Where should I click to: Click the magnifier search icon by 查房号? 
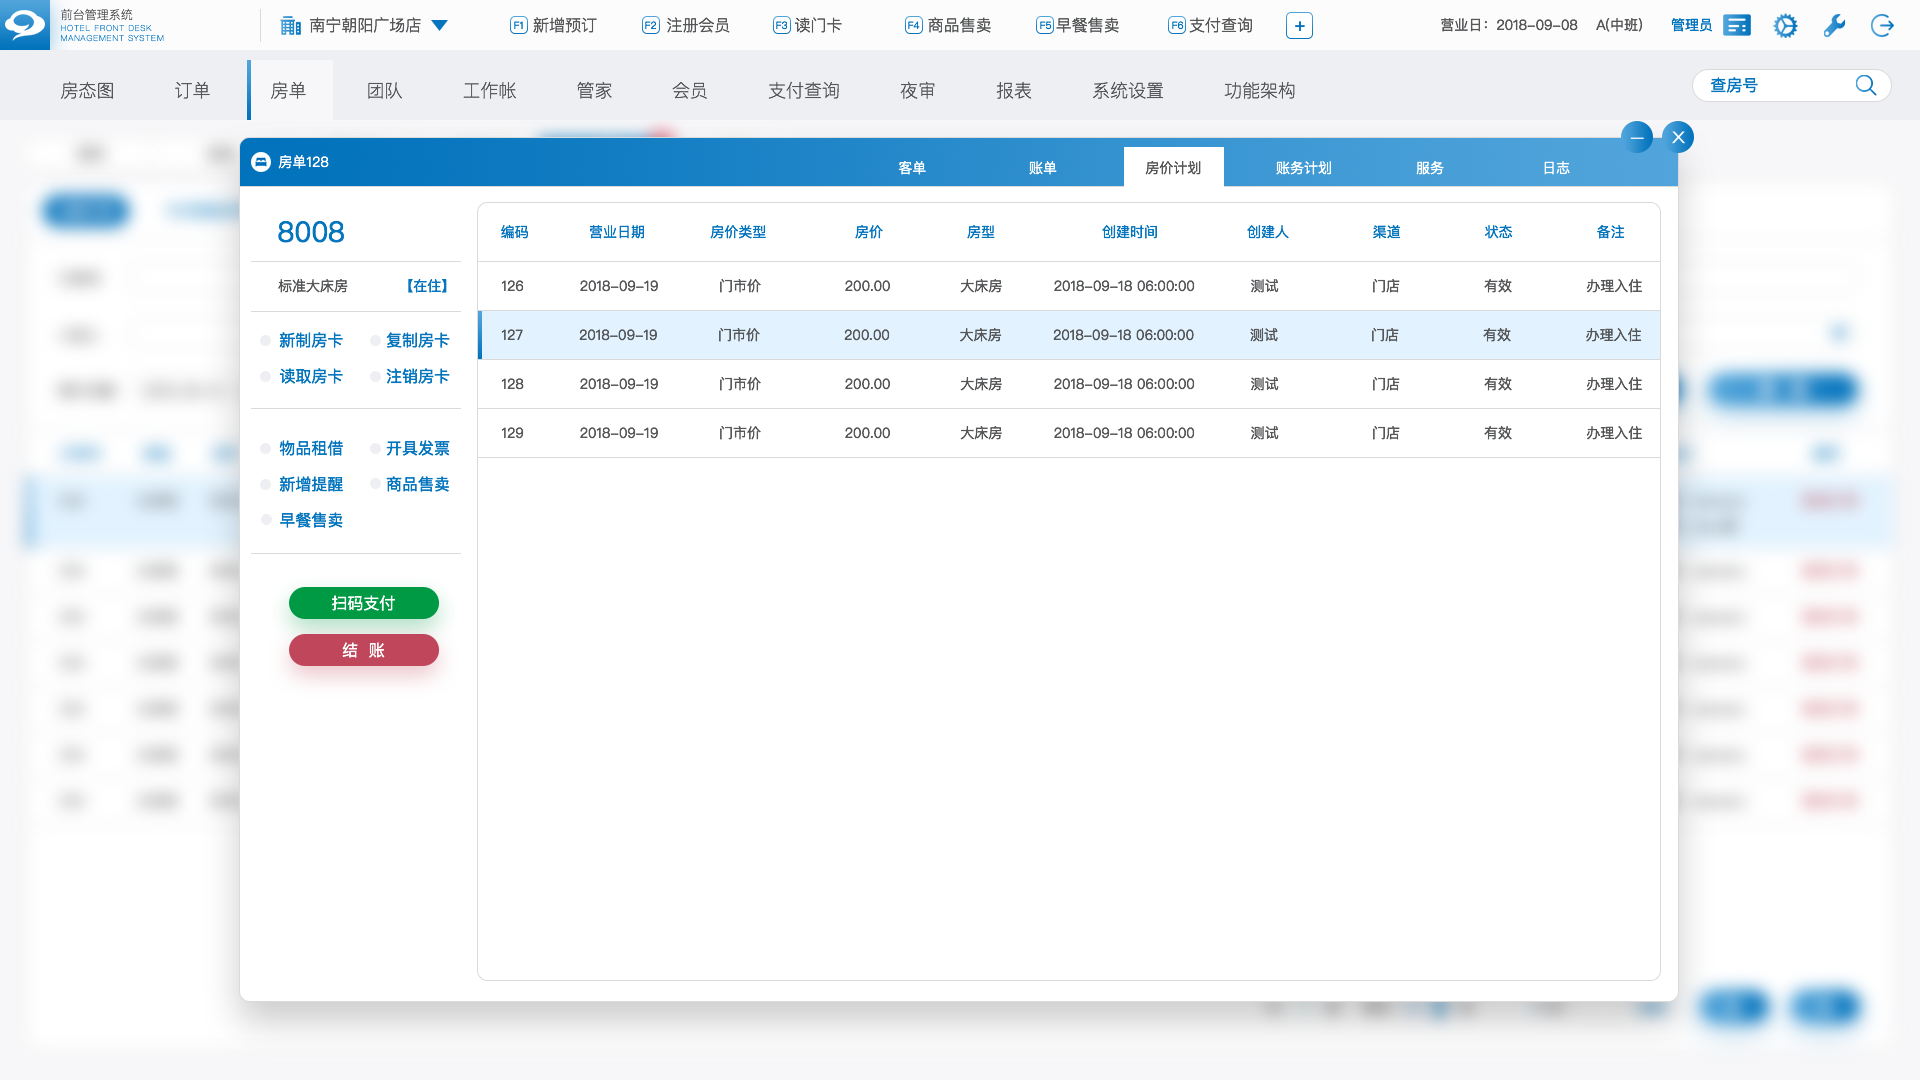point(1865,85)
